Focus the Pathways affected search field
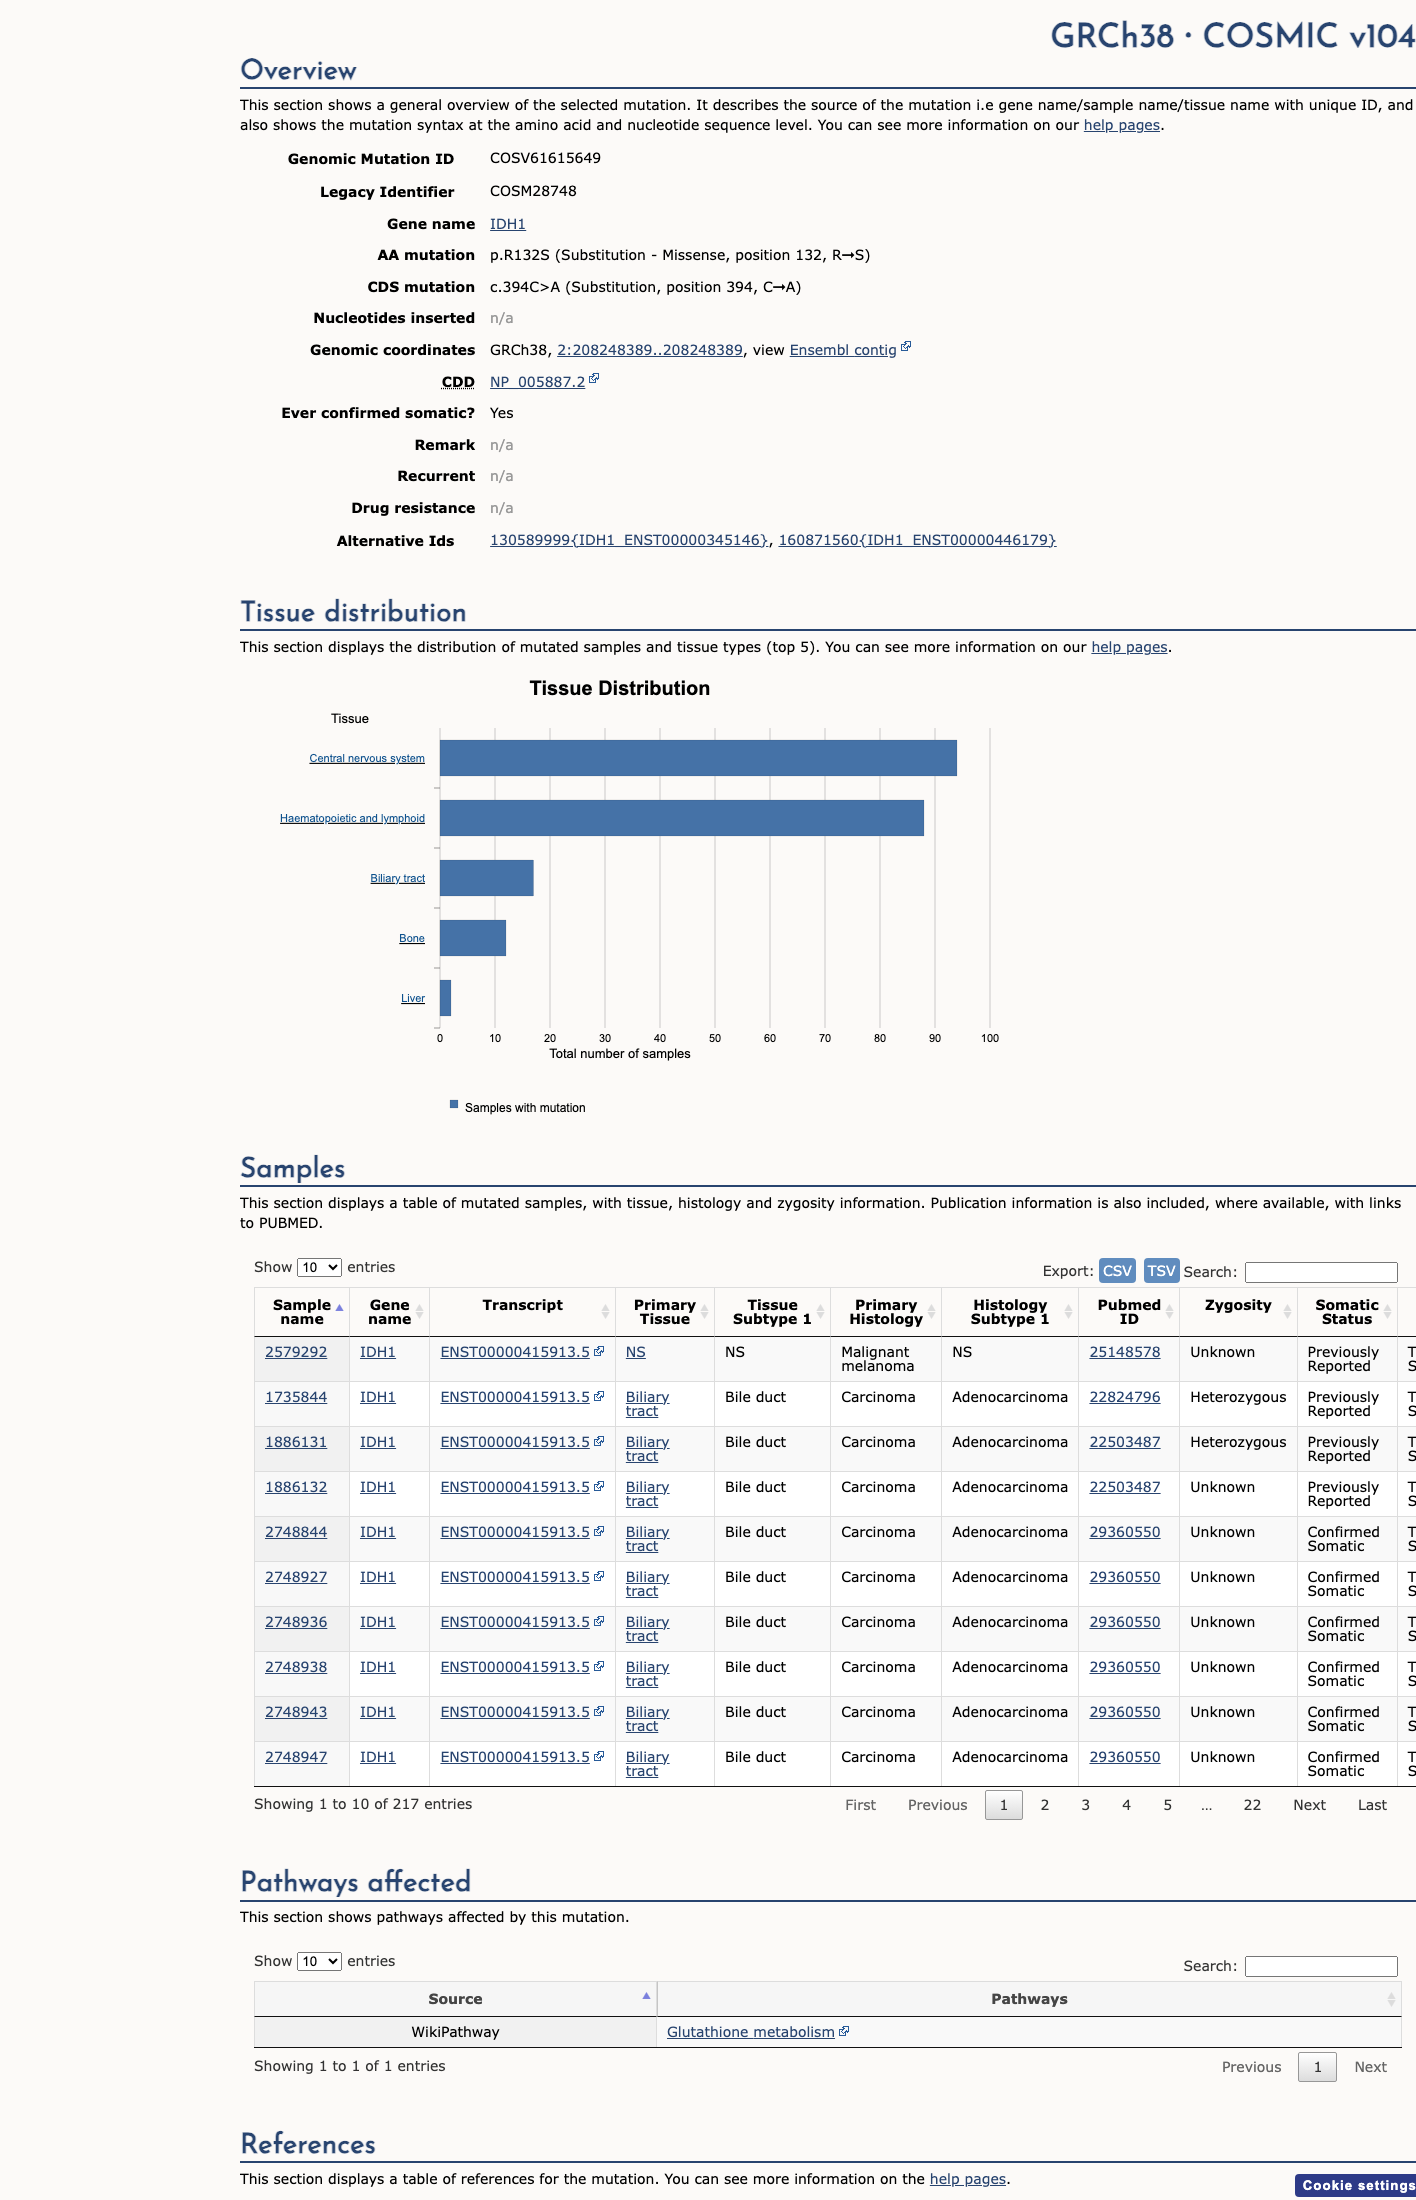The width and height of the screenshot is (1416, 2200). pyautogui.click(x=1321, y=1966)
